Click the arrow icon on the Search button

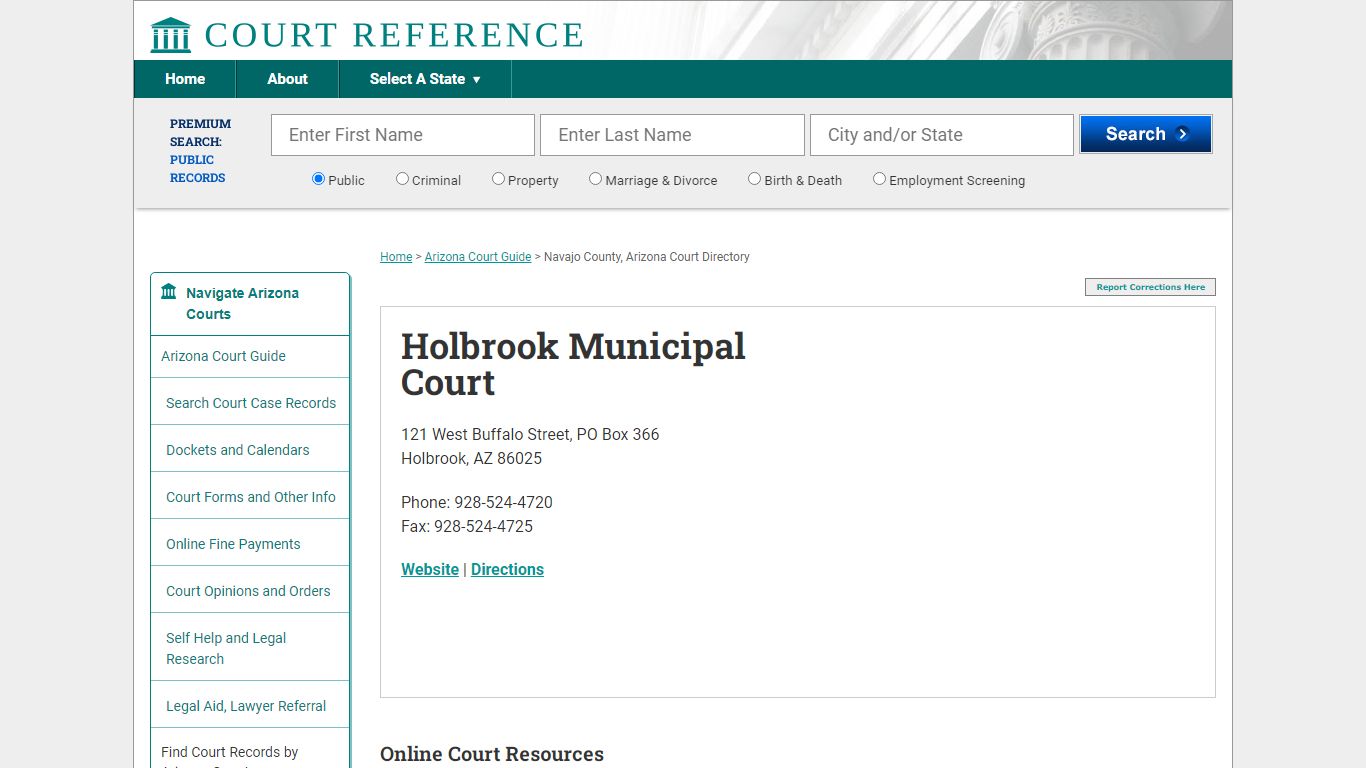[1182, 134]
